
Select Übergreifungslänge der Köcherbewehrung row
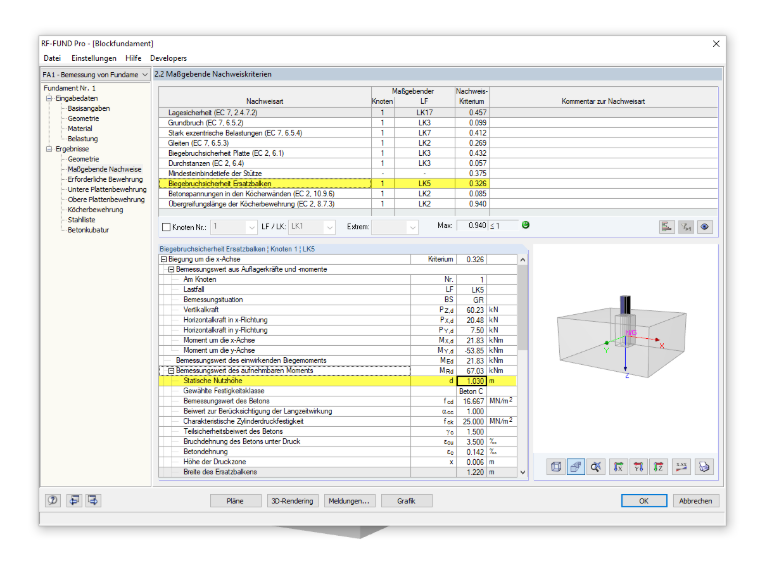tap(438, 204)
